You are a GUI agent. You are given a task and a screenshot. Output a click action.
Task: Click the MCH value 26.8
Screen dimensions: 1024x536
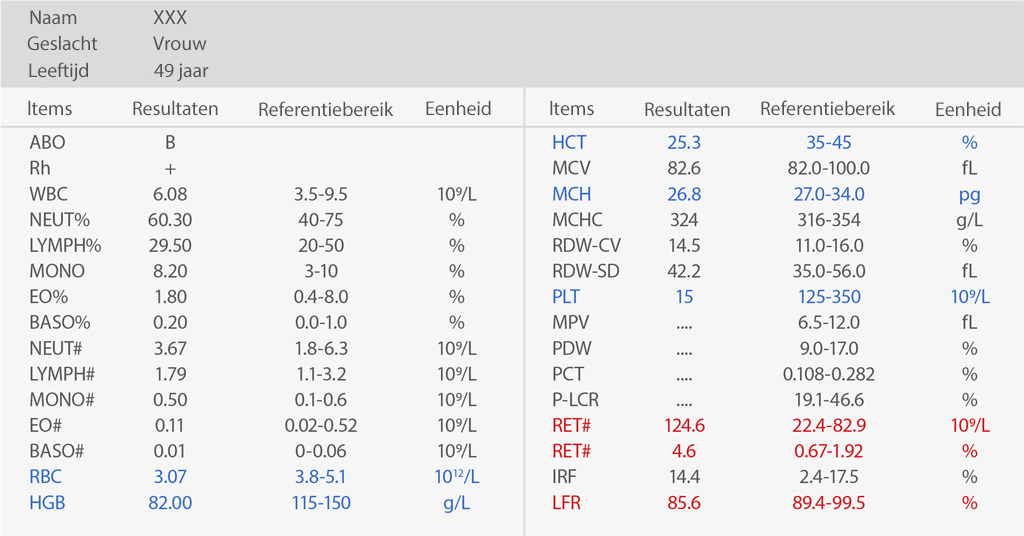tap(684, 194)
